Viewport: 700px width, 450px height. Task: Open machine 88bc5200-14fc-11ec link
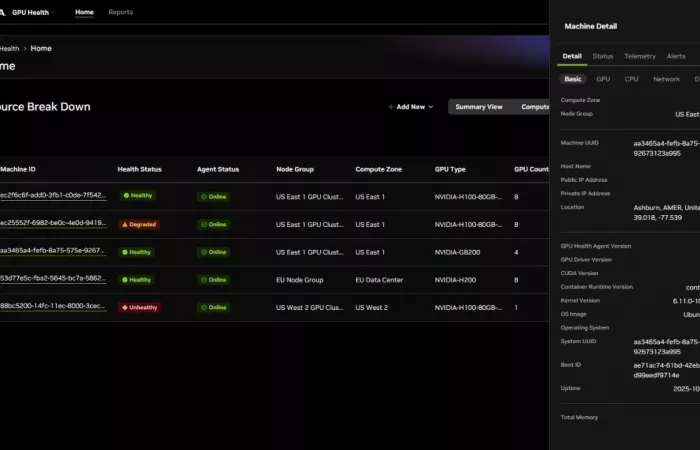coord(53,306)
